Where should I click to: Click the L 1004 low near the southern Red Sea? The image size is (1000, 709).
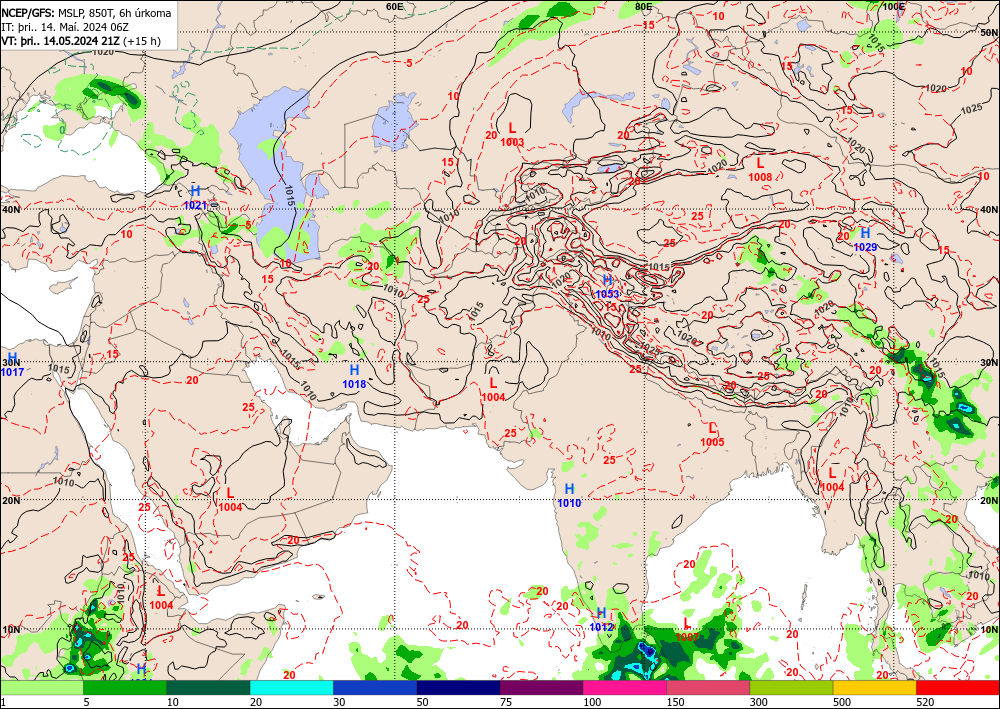pyautogui.click(x=161, y=597)
